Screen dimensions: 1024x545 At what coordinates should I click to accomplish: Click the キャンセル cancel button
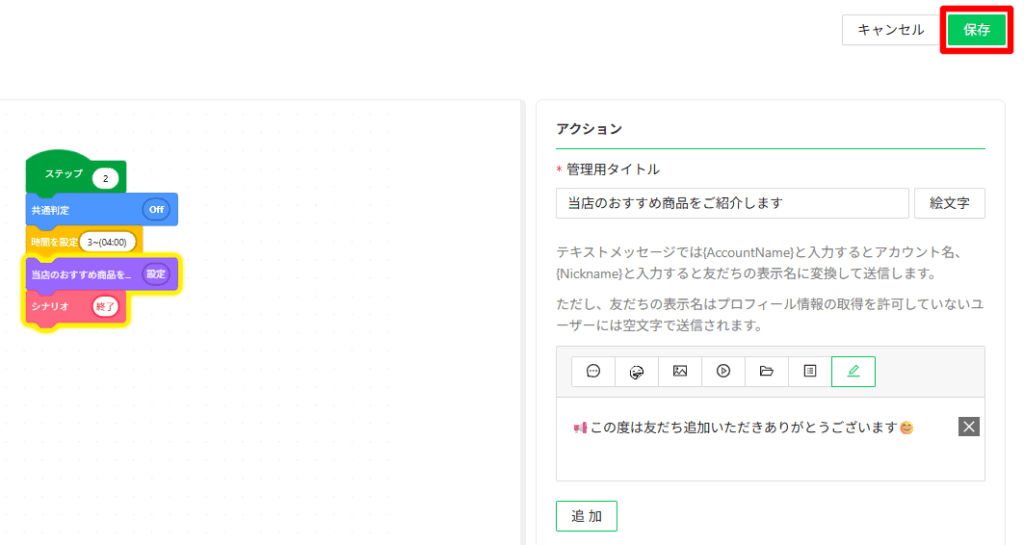890,30
